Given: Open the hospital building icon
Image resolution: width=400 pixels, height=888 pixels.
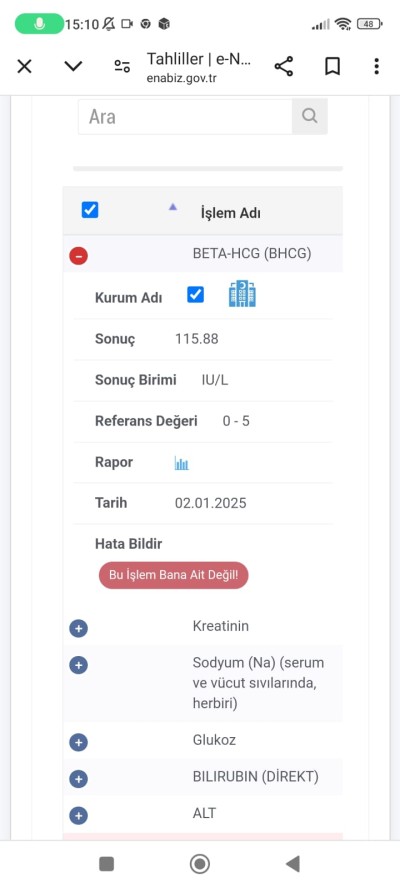Looking at the screenshot, I should click(x=242, y=294).
